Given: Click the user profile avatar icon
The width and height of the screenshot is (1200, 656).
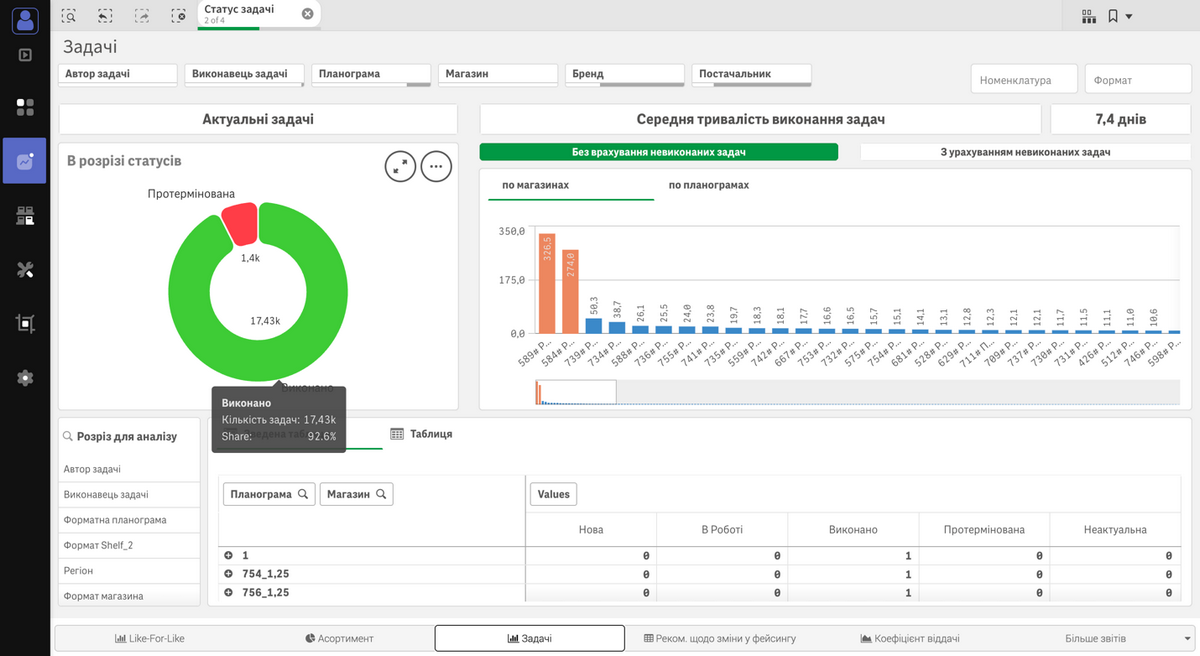Looking at the screenshot, I should (25, 19).
